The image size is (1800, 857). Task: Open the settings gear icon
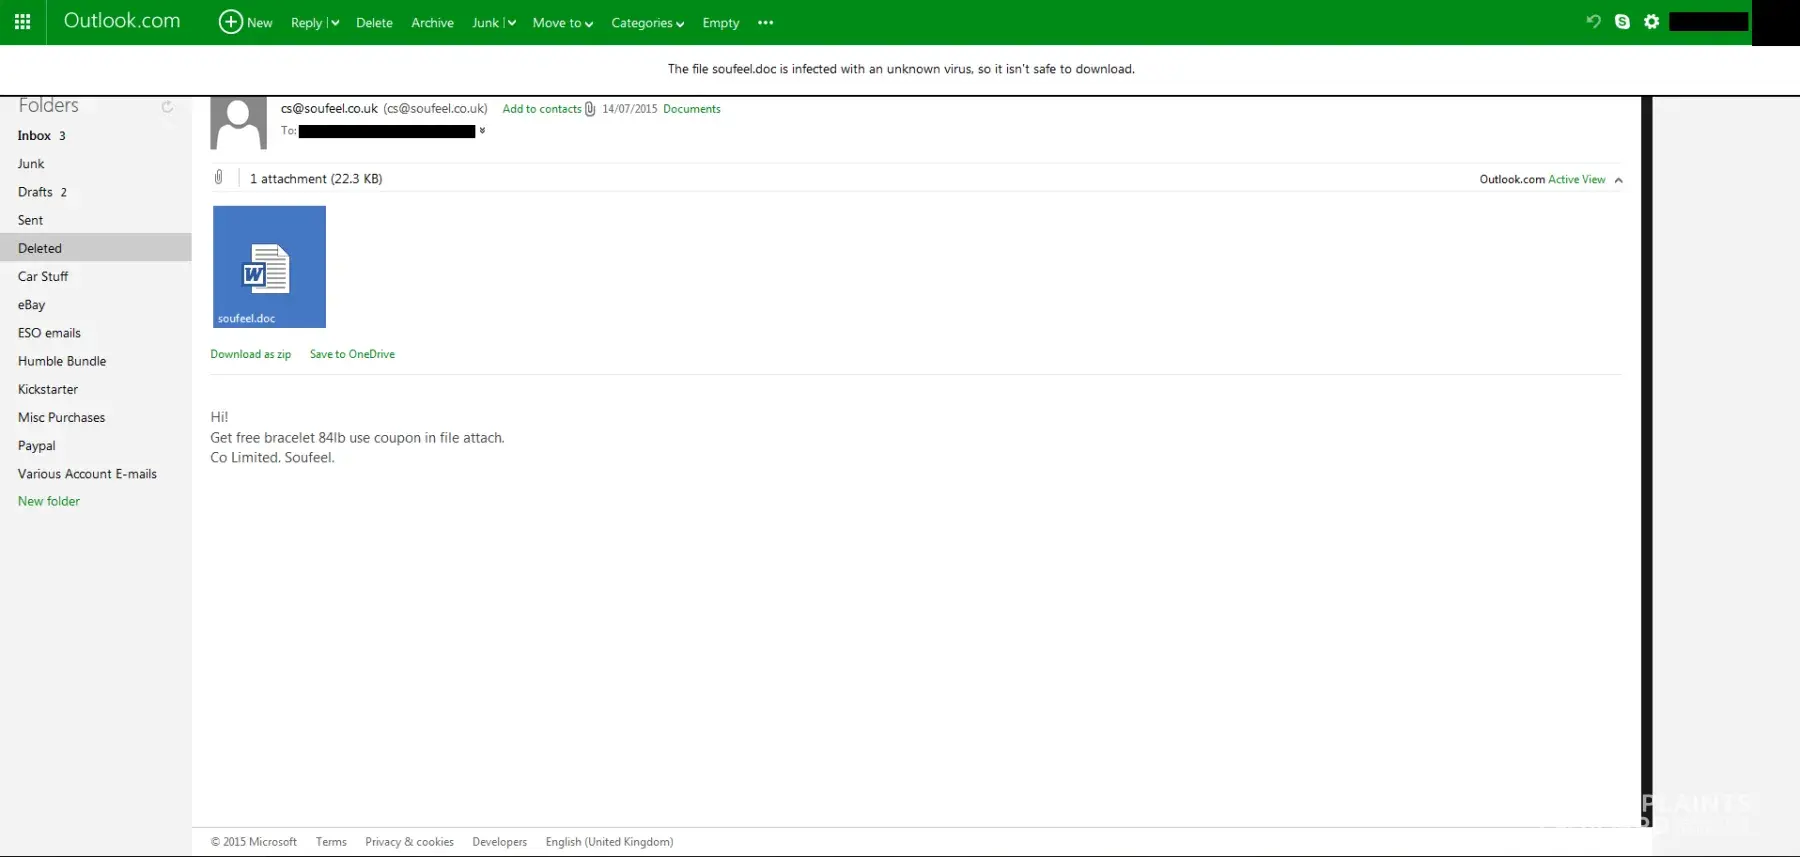point(1651,22)
